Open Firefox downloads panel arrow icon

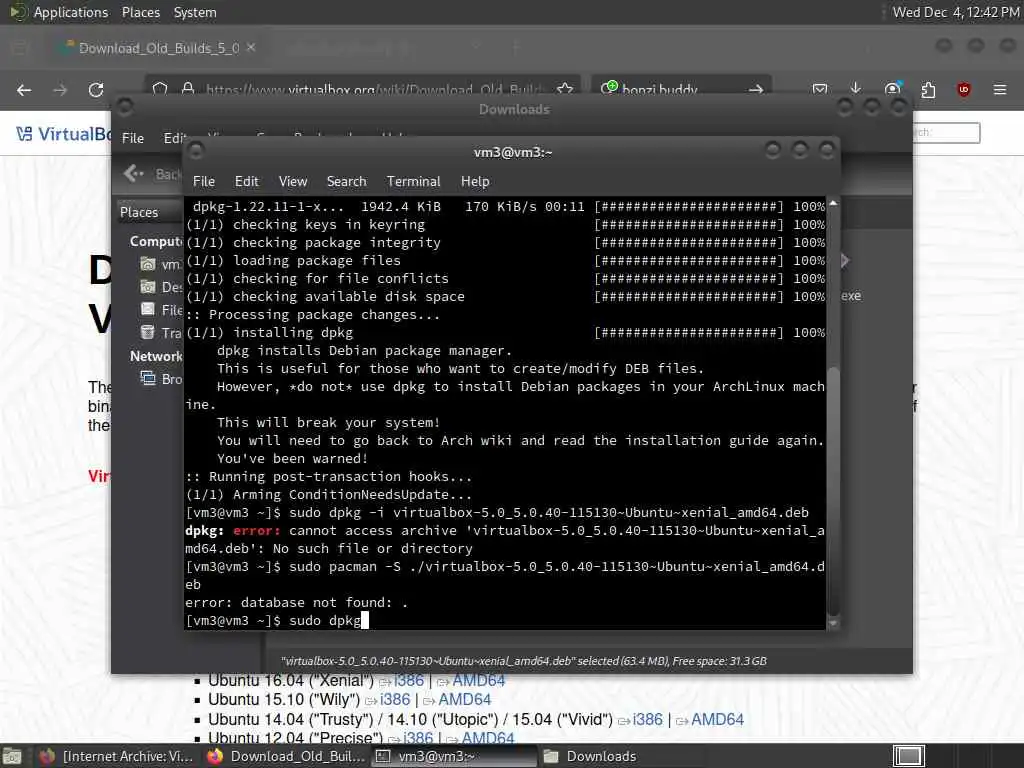point(856,89)
